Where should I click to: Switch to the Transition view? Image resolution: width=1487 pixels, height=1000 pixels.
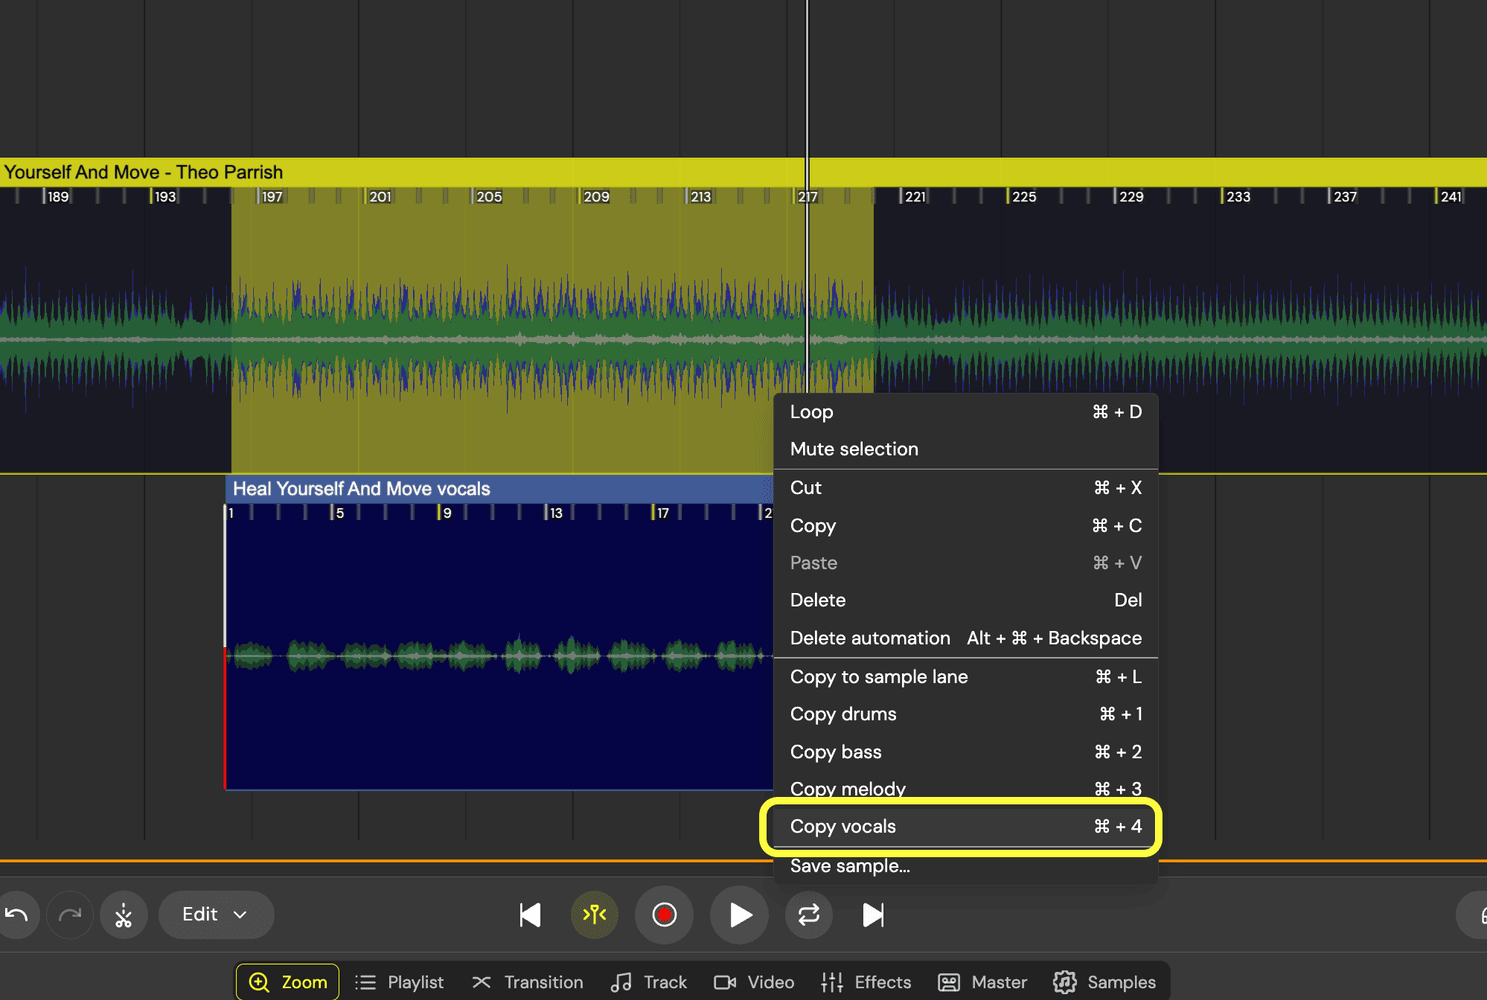(x=528, y=982)
